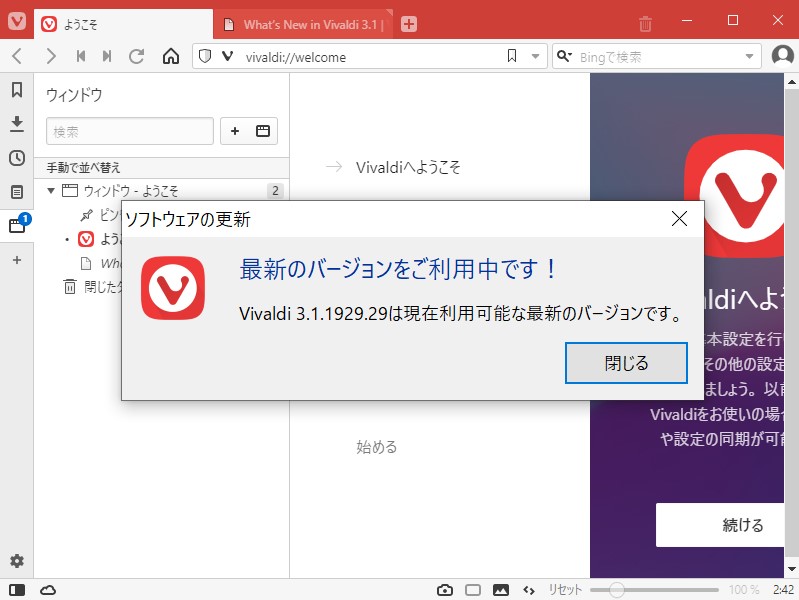Image resolution: width=799 pixels, height=600 pixels.
Task: Open search history dropdown arrow
Action: [x=749, y=57]
